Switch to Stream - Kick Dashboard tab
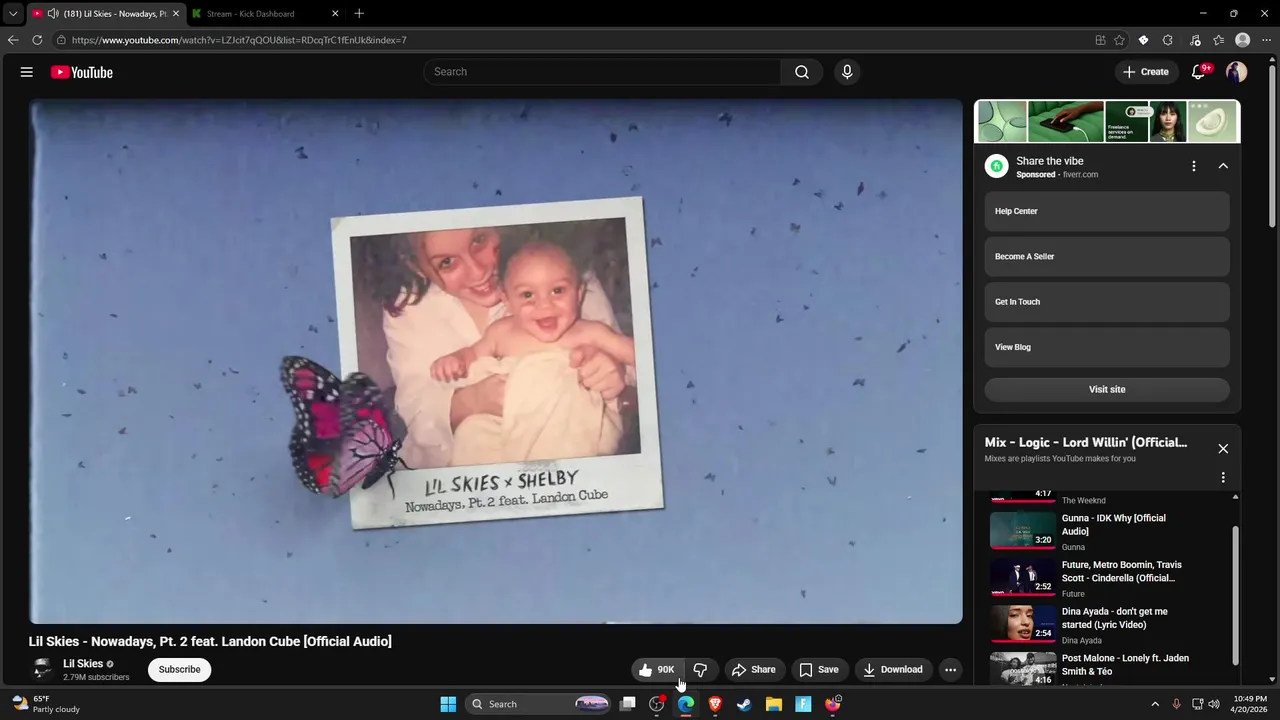This screenshot has width=1280, height=720. coord(264,14)
